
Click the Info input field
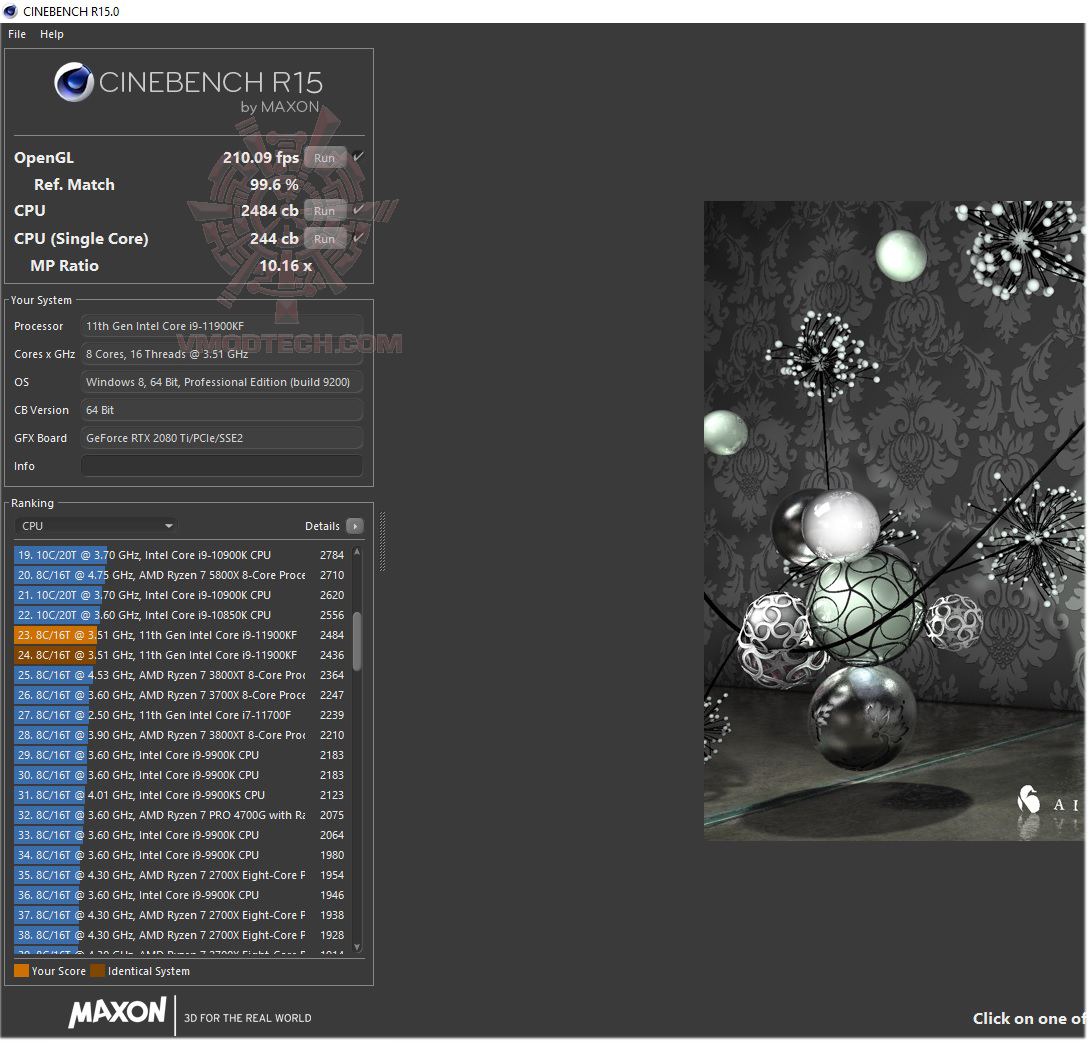point(222,466)
